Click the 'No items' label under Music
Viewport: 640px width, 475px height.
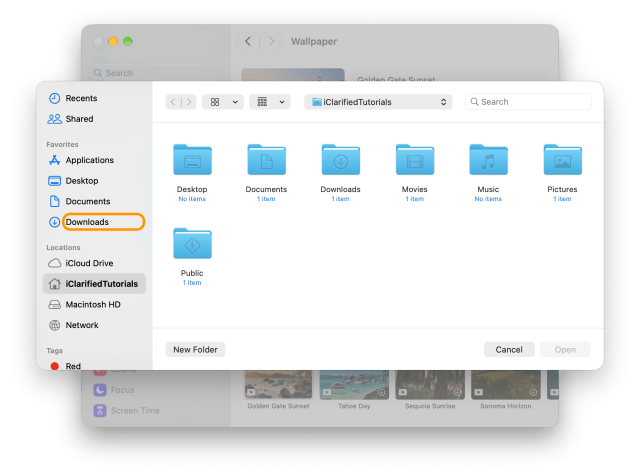pyautogui.click(x=488, y=199)
